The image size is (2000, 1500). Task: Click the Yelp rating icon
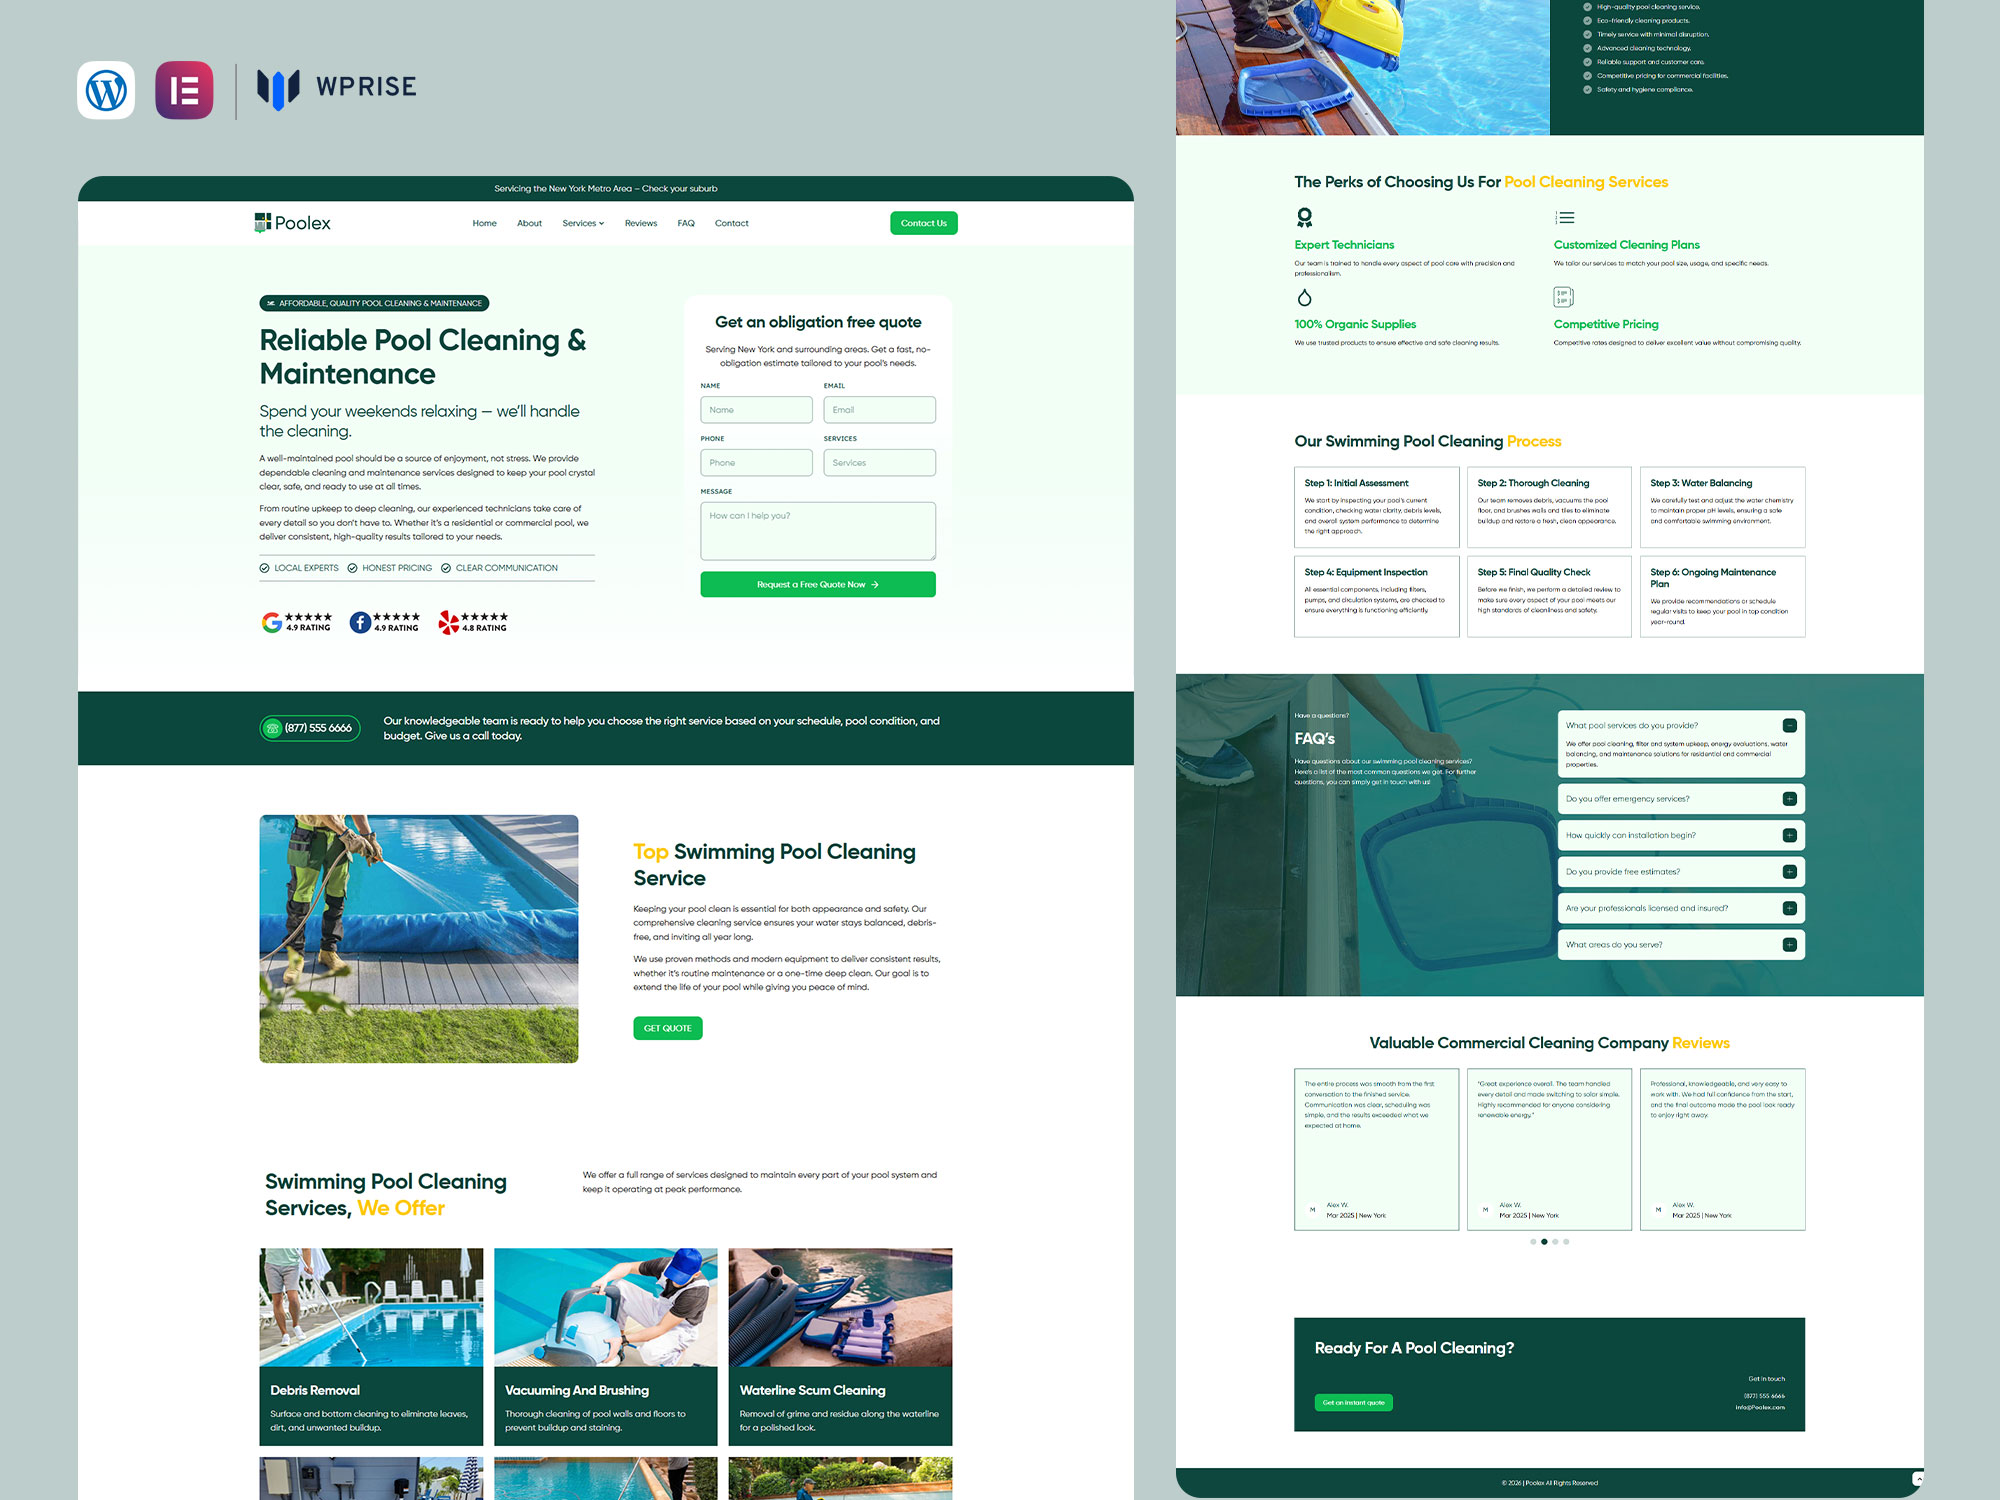coord(449,623)
